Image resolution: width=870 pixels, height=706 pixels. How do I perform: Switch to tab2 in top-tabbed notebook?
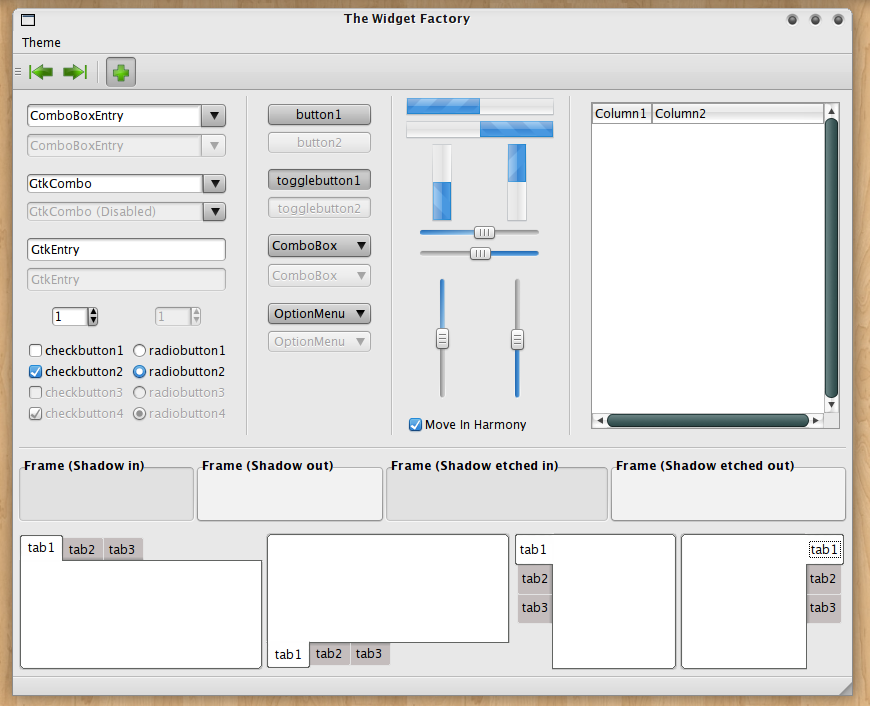click(82, 549)
